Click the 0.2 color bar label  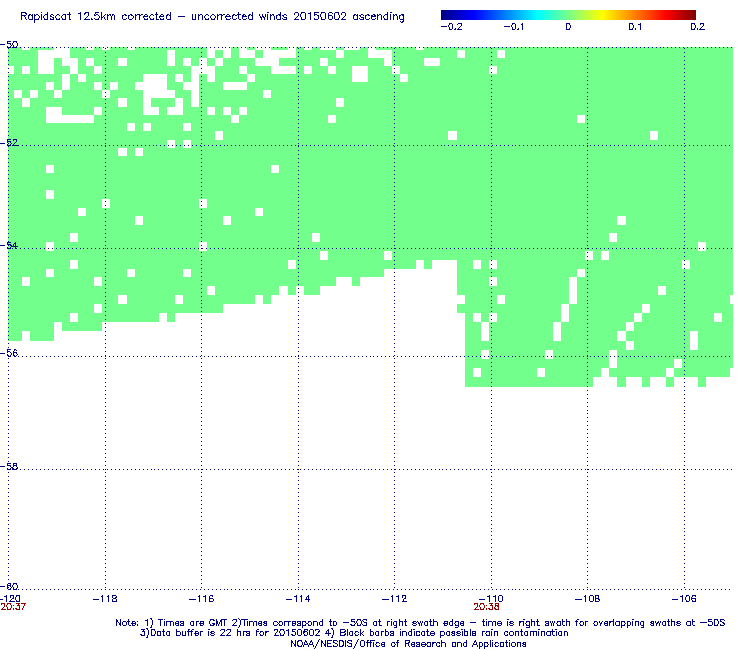pos(698,27)
